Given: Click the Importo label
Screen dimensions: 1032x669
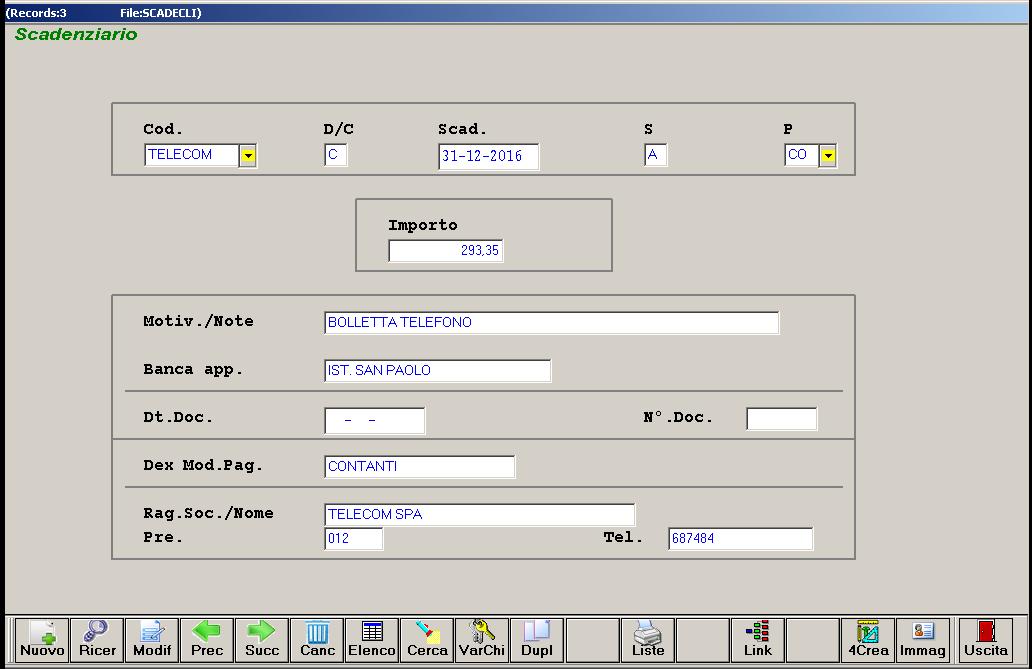Looking at the screenshot, I should [x=423, y=225].
